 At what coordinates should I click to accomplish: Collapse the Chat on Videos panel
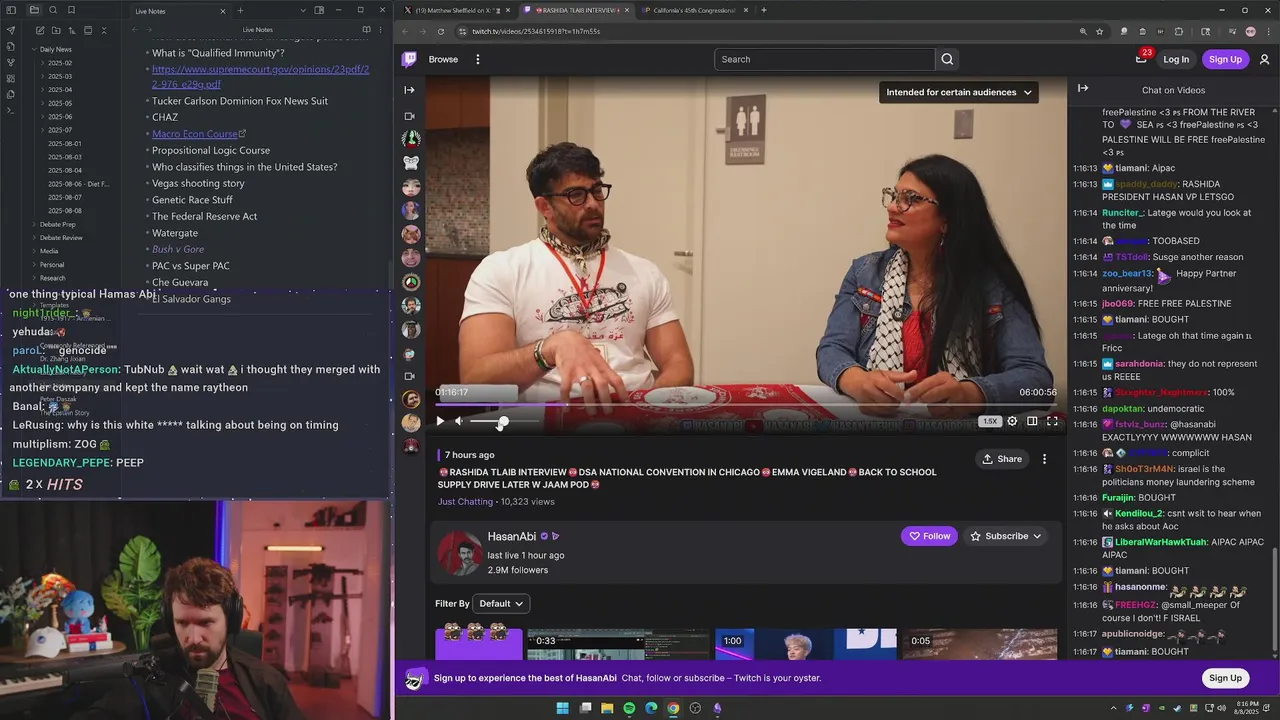point(1083,89)
